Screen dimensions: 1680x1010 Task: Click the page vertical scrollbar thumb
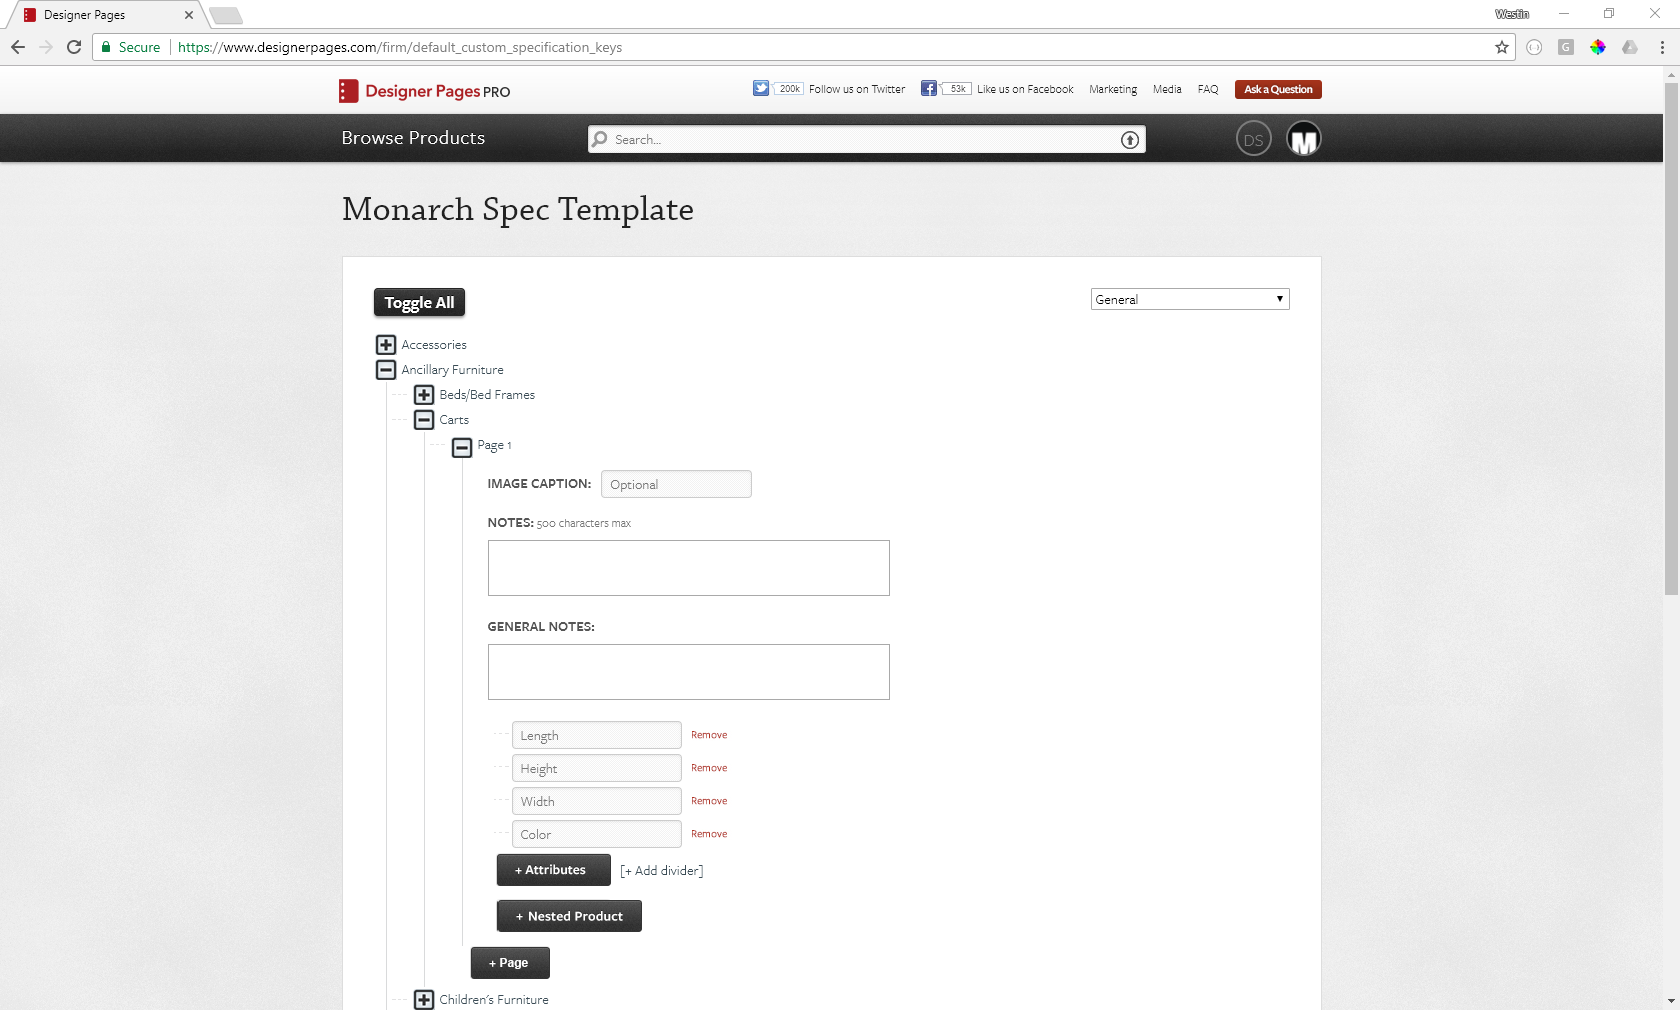tap(1671, 339)
